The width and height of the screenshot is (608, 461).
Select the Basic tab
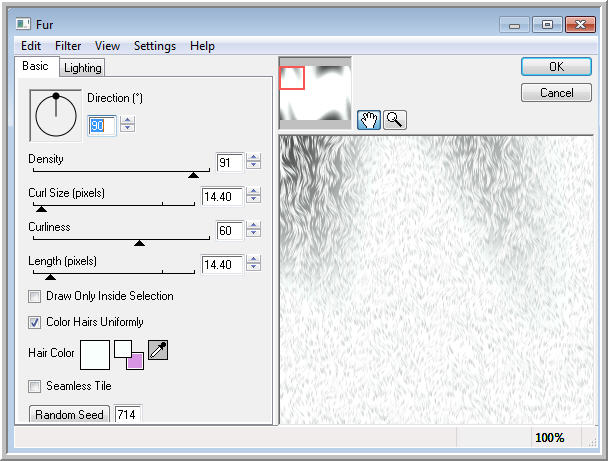coord(35,66)
